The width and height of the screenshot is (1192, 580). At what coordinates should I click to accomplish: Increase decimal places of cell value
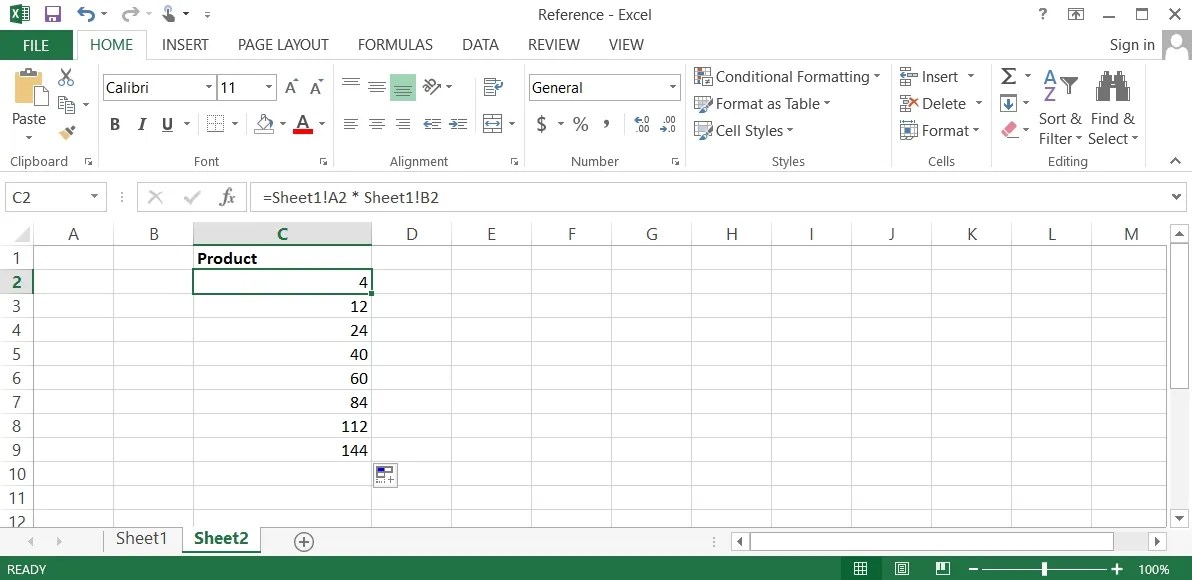[640, 124]
